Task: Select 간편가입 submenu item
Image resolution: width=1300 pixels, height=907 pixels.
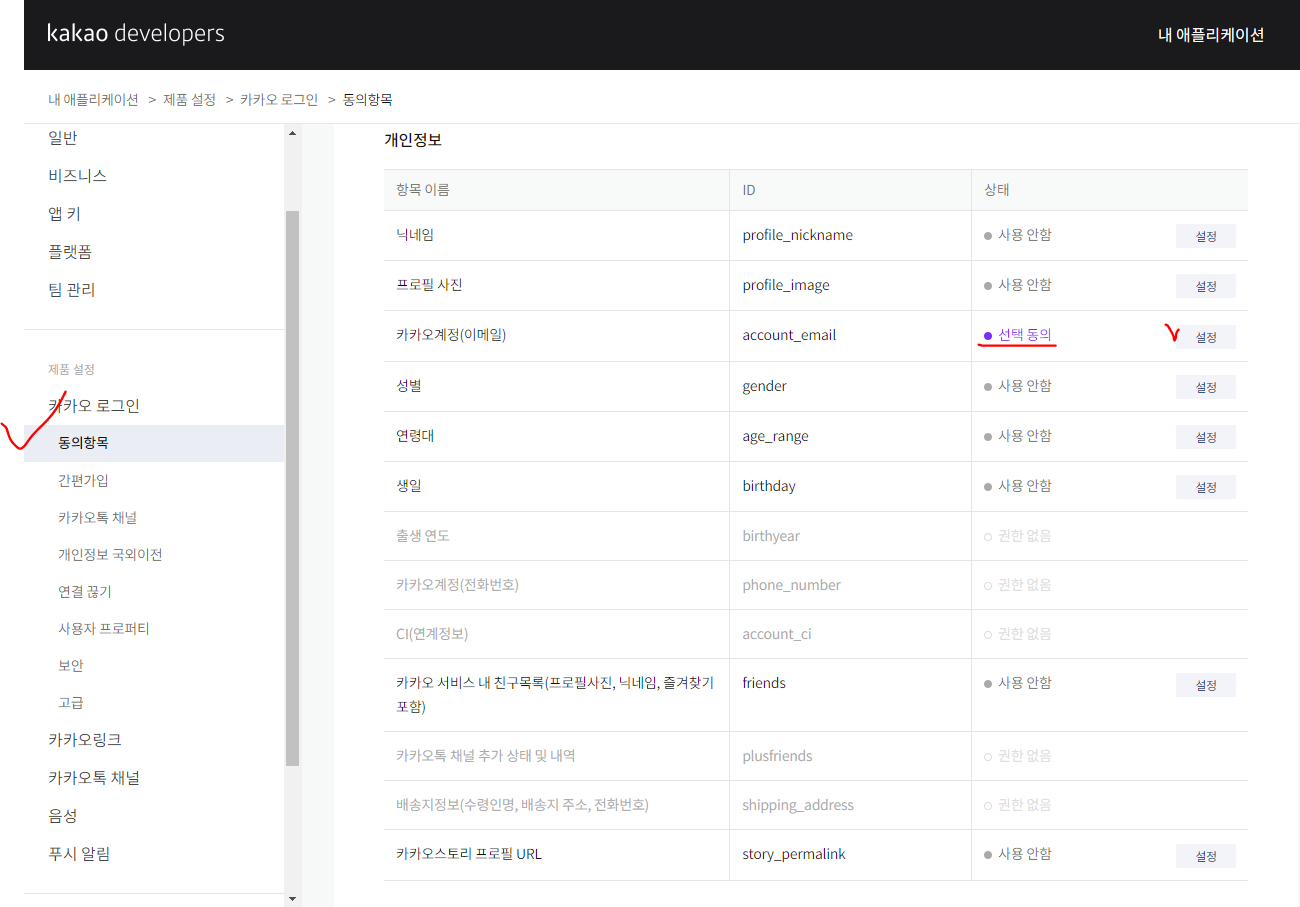Action: pos(83,481)
